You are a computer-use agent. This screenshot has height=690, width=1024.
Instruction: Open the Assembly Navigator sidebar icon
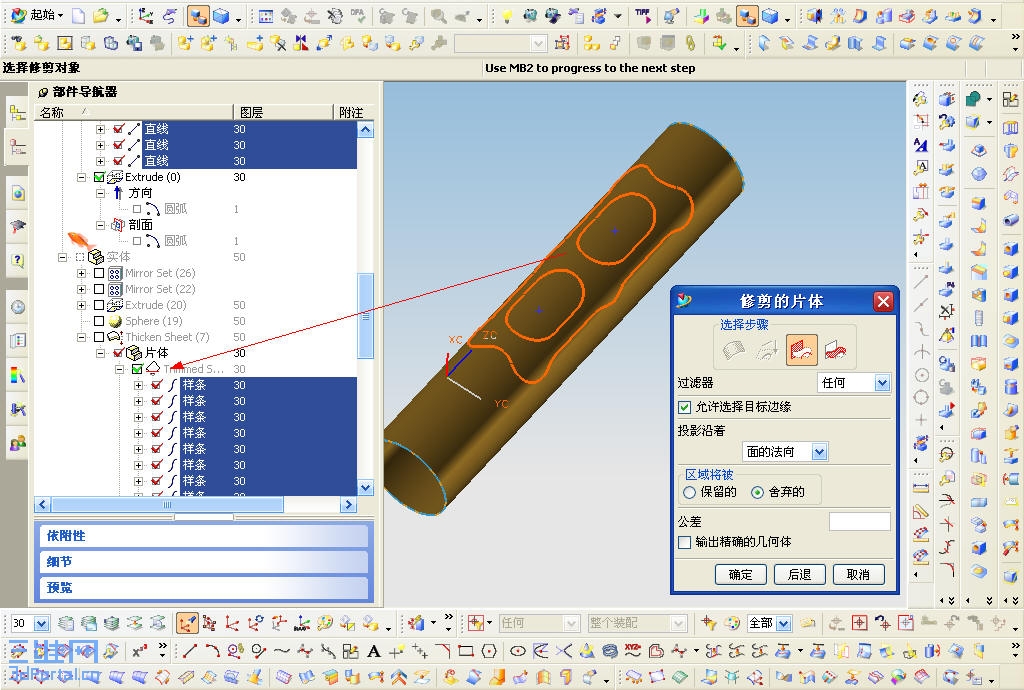point(18,114)
